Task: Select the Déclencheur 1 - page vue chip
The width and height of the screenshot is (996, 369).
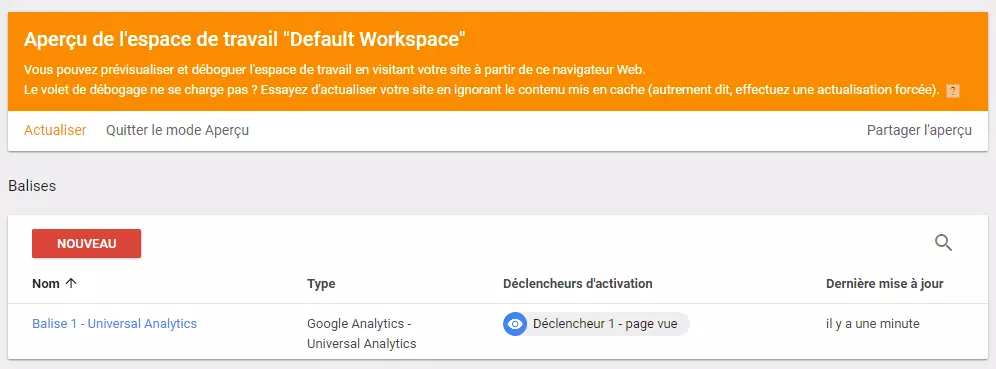Action: (596, 324)
